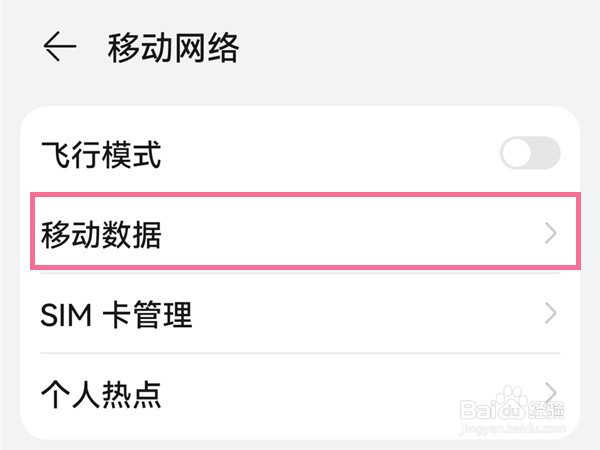
Task: Expand the 个人热点 chevron arrow
Action: (550, 392)
